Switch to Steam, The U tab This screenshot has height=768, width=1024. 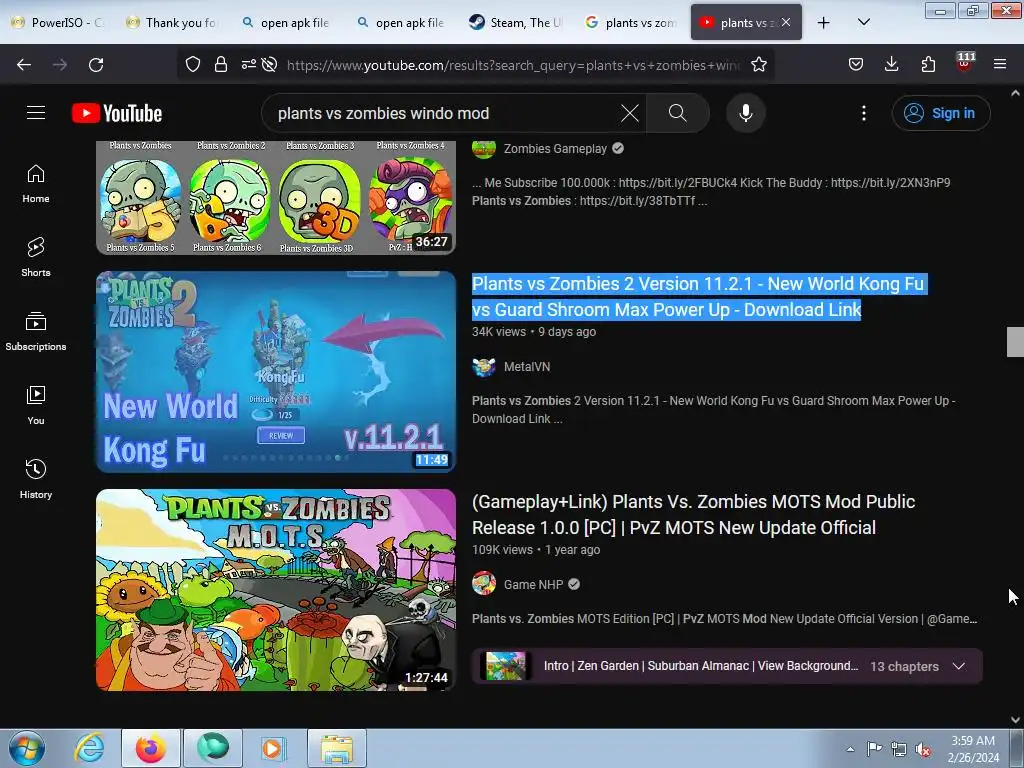516,23
